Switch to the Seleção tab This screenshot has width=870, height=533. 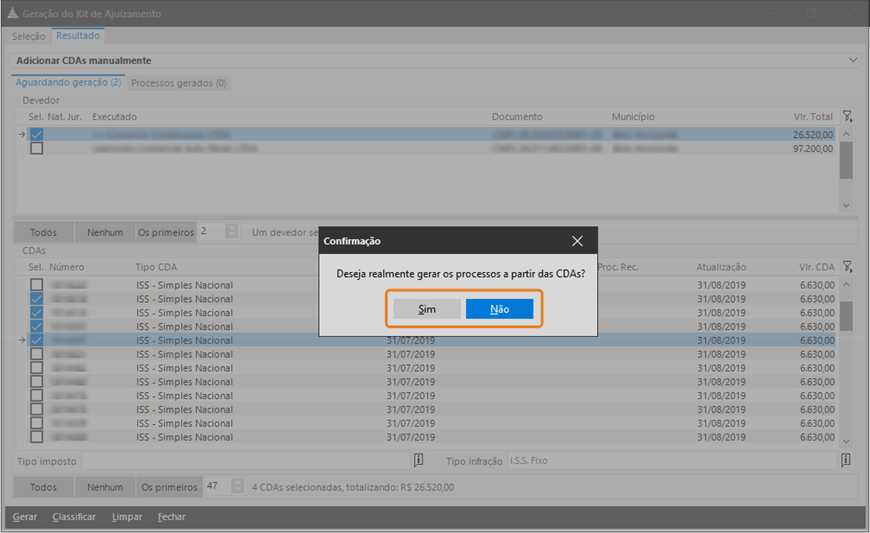28,36
